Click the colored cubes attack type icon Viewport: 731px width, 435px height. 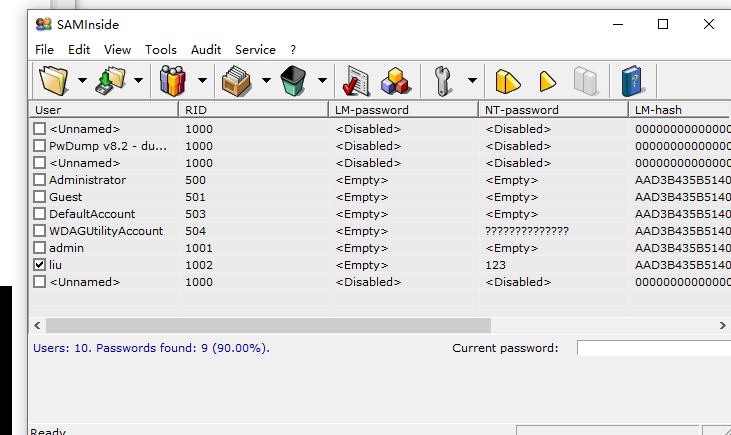click(x=395, y=81)
